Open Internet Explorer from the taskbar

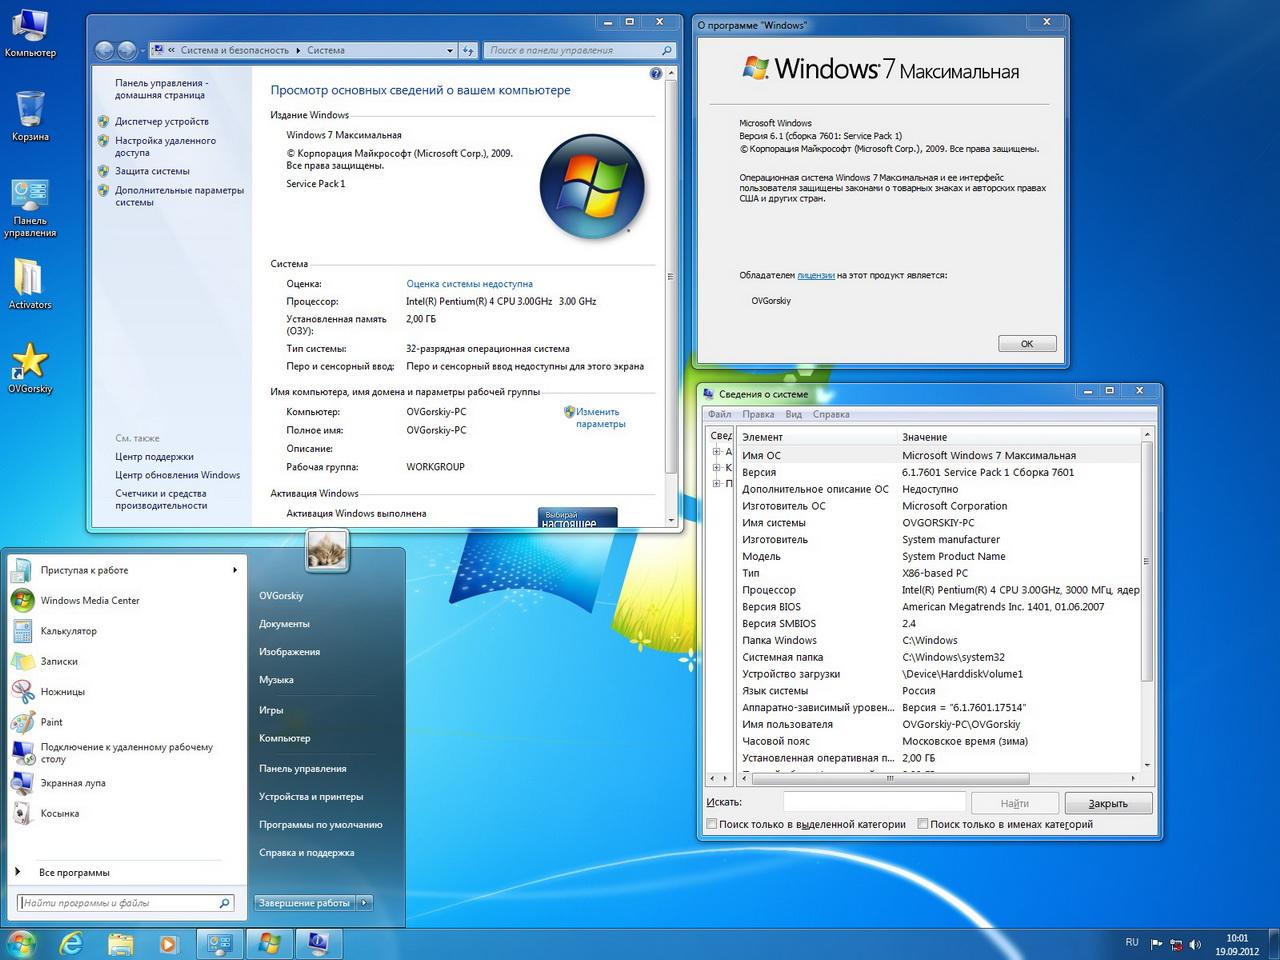coord(71,943)
